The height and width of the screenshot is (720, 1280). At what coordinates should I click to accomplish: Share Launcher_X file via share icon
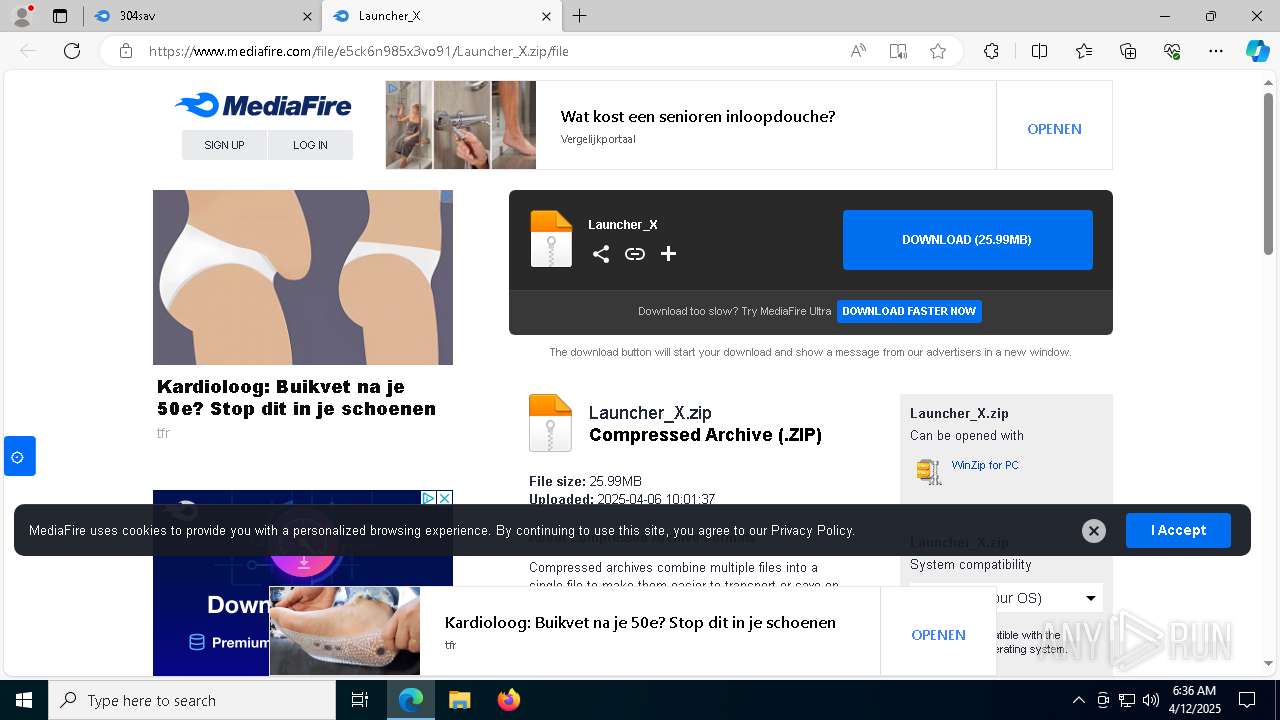click(x=601, y=254)
